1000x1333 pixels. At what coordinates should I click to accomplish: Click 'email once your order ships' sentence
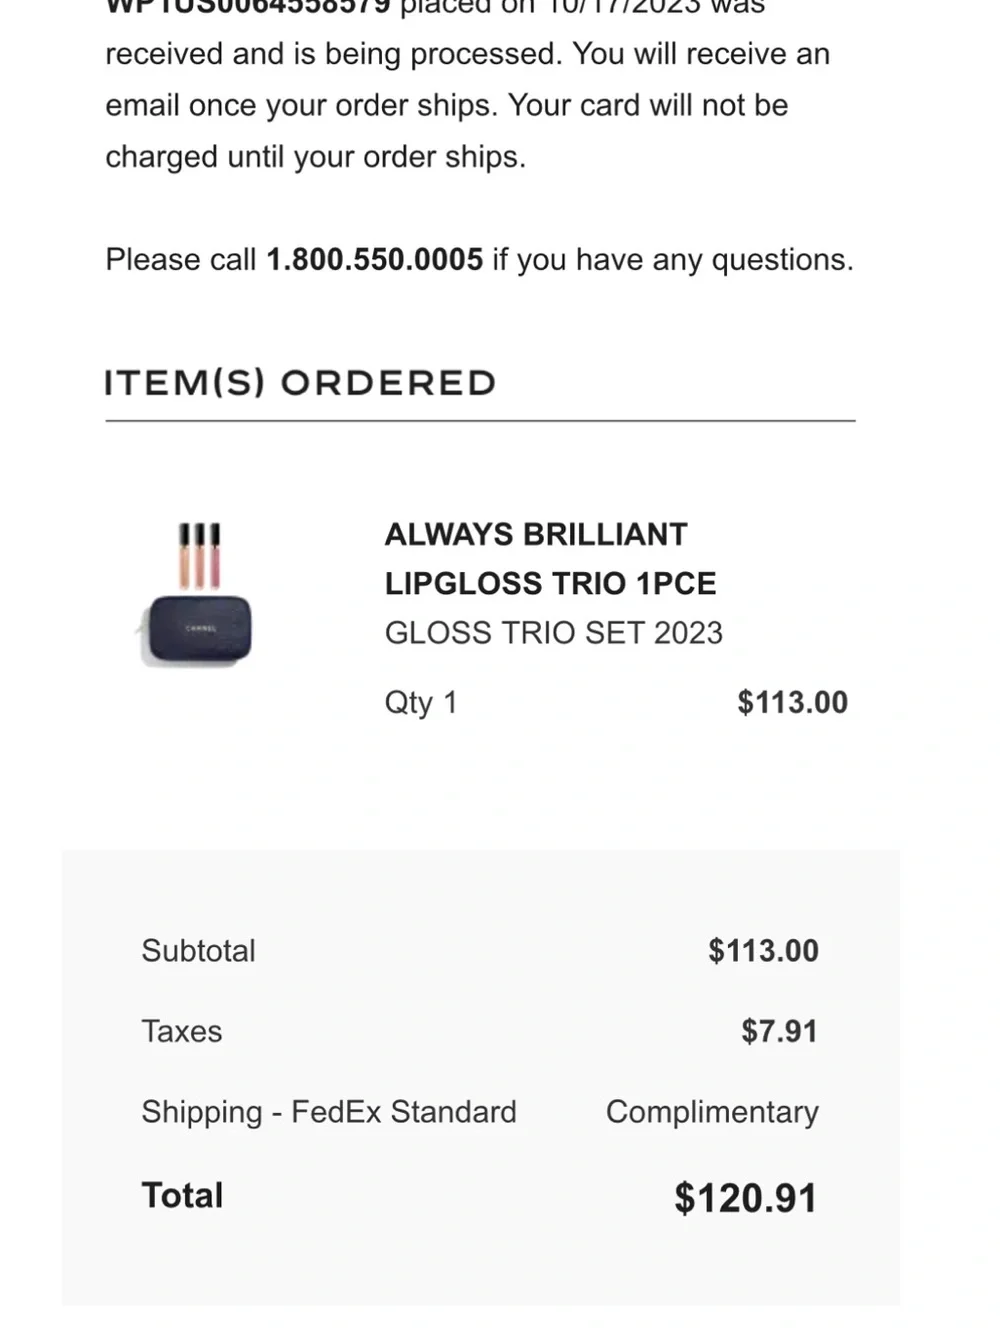[301, 106]
